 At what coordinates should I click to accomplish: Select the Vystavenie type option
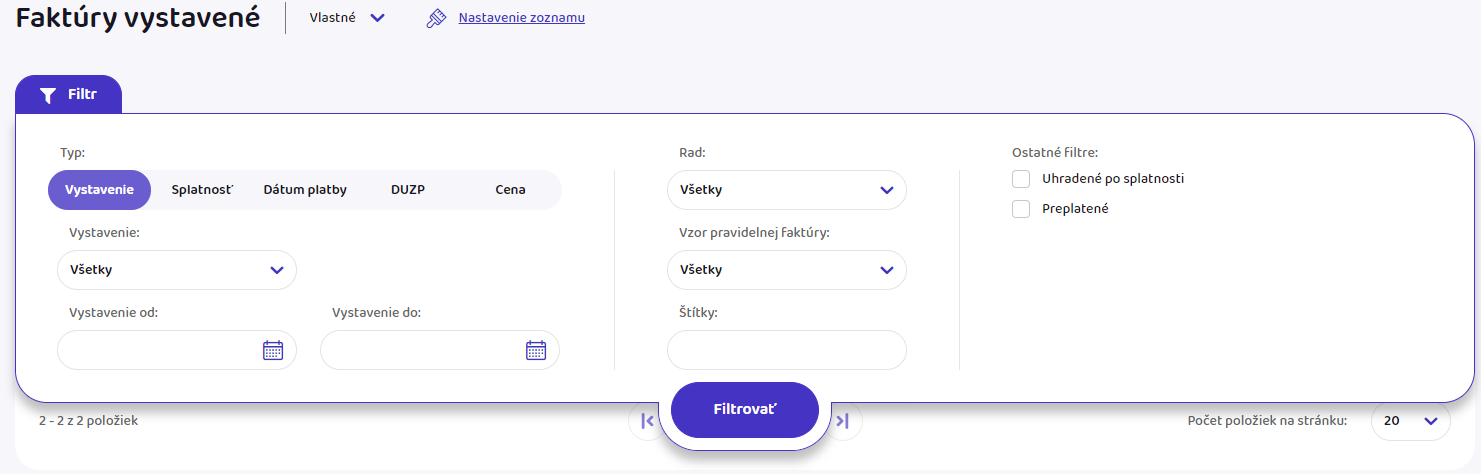tap(99, 189)
